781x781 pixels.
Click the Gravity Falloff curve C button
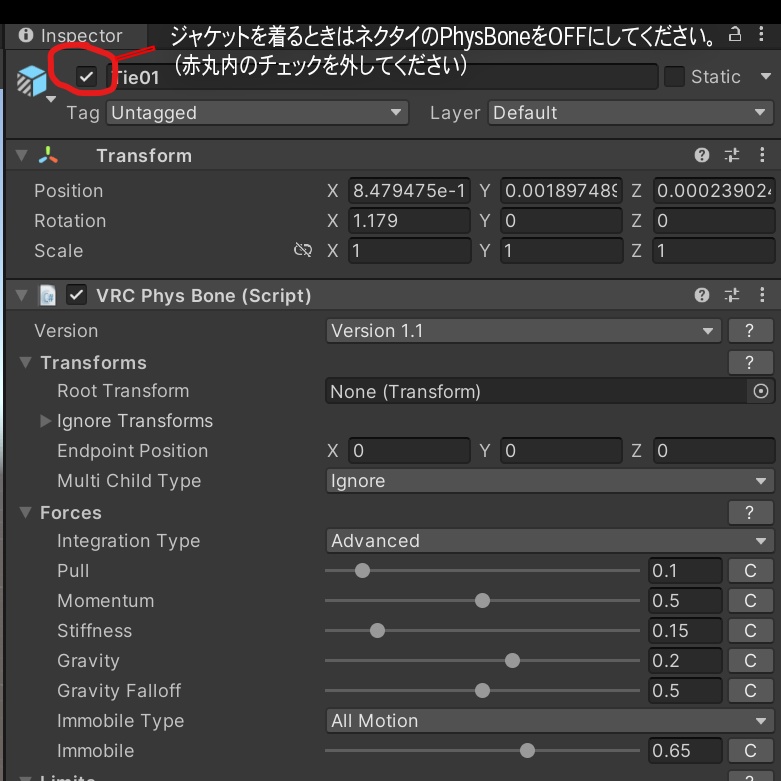[750, 690]
